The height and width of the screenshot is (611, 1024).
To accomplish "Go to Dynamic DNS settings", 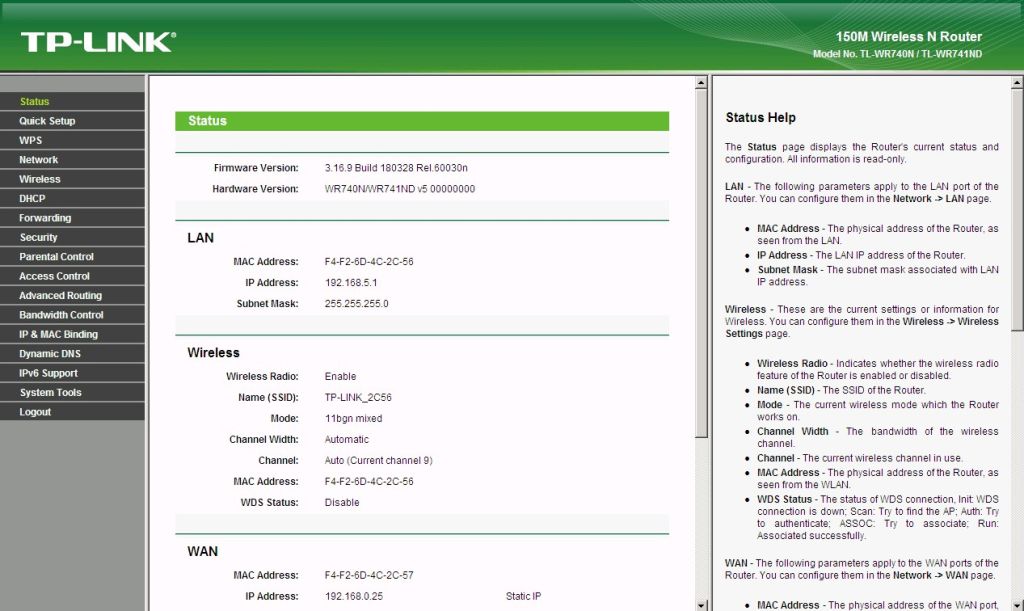I will [x=72, y=354].
